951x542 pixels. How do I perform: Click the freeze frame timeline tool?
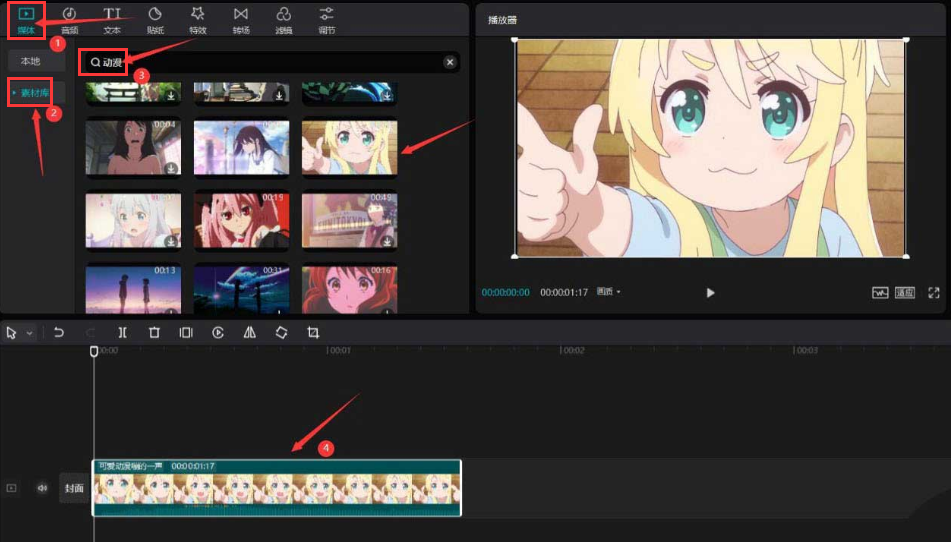click(186, 332)
